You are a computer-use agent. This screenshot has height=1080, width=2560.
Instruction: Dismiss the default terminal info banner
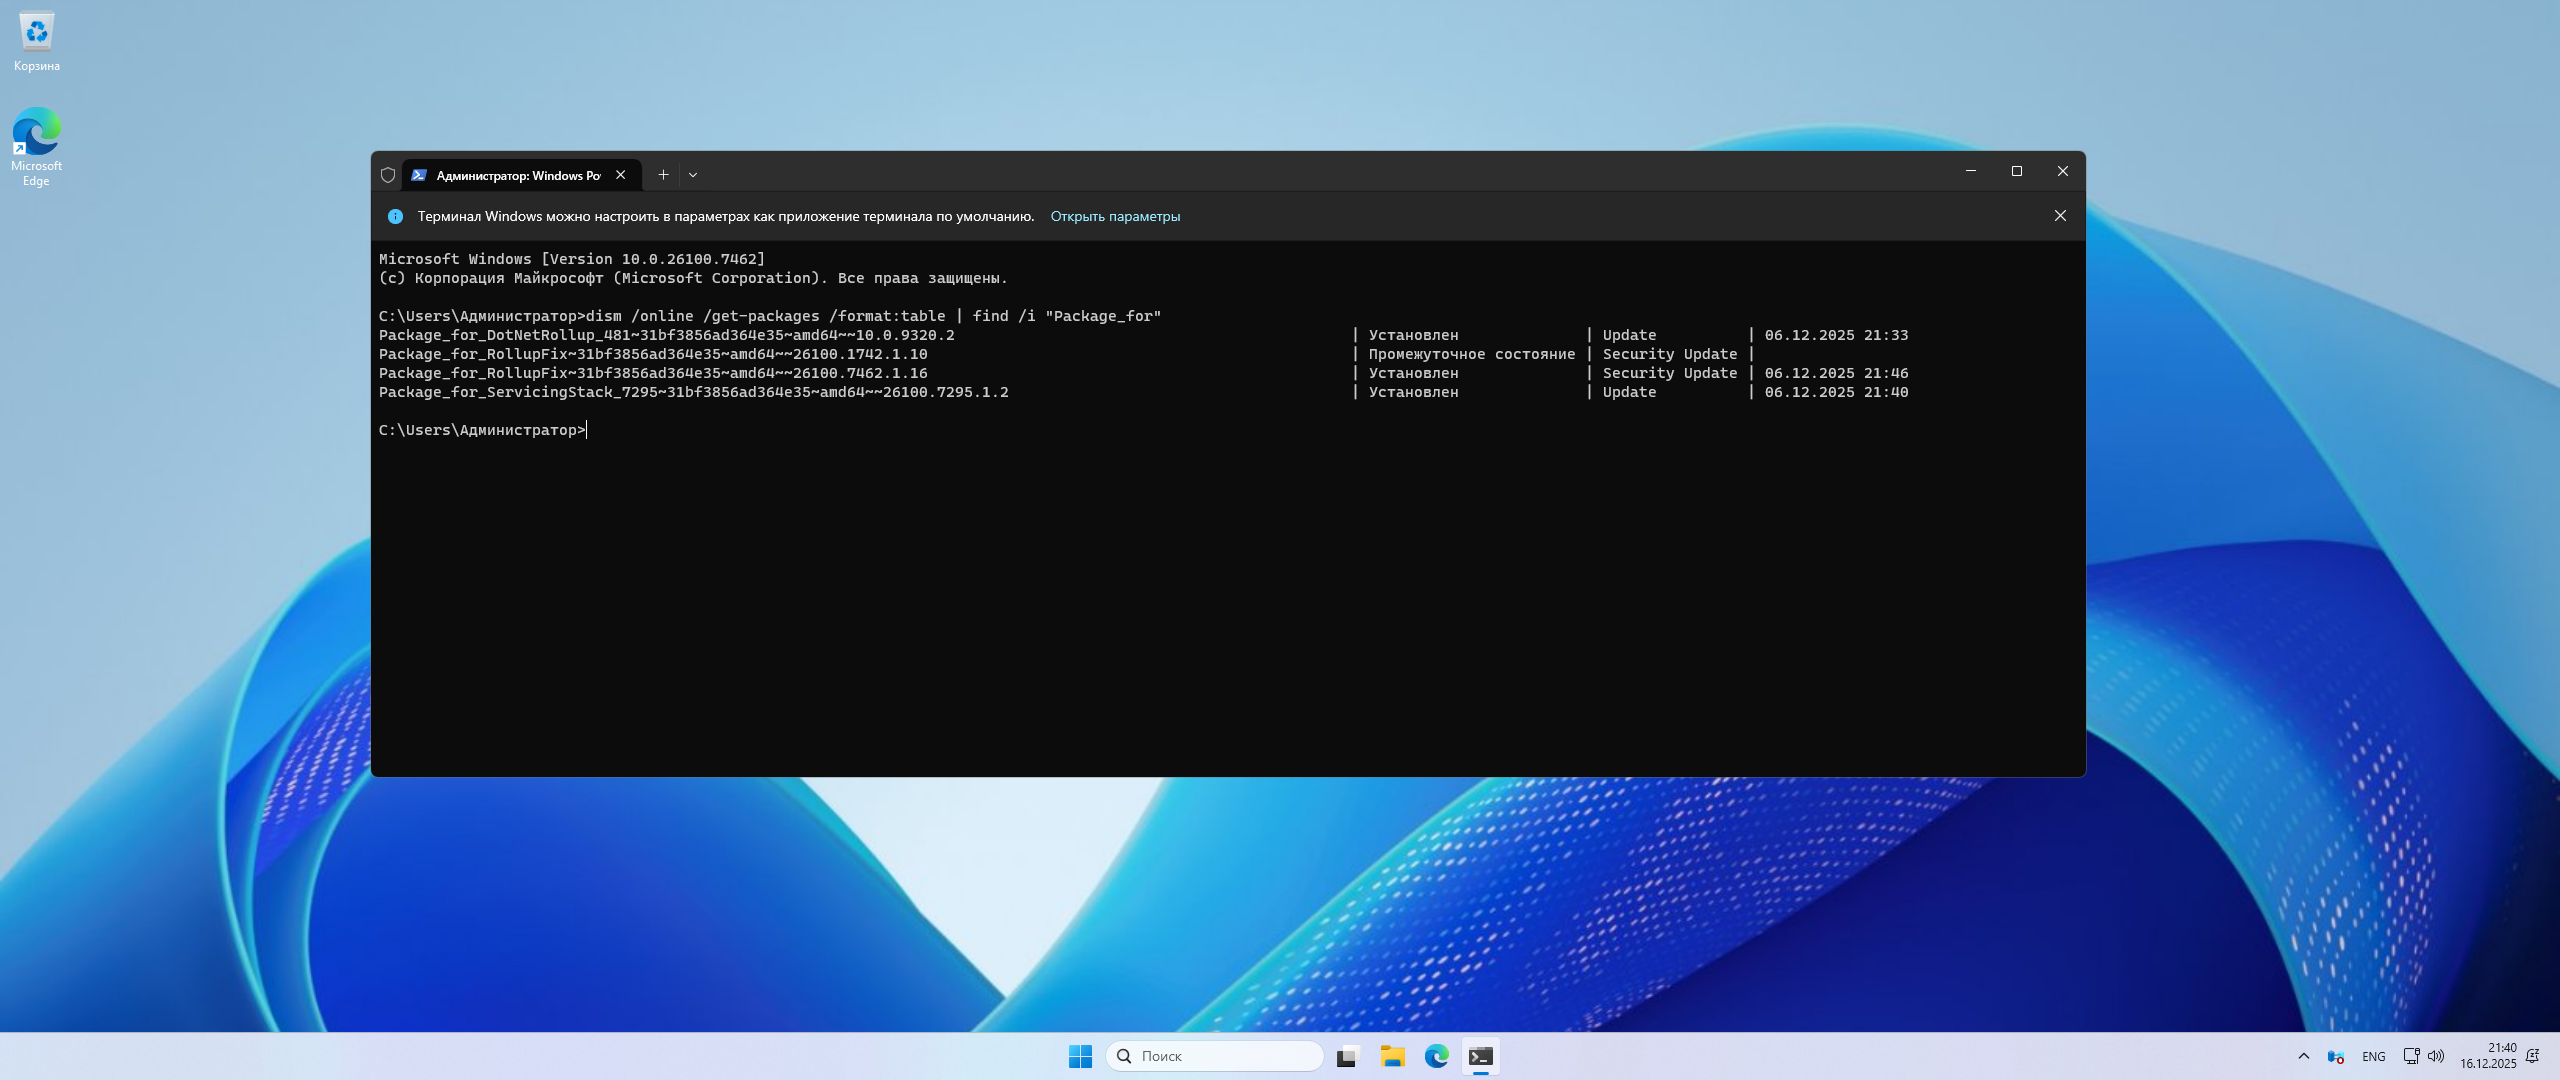pos(2060,216)
